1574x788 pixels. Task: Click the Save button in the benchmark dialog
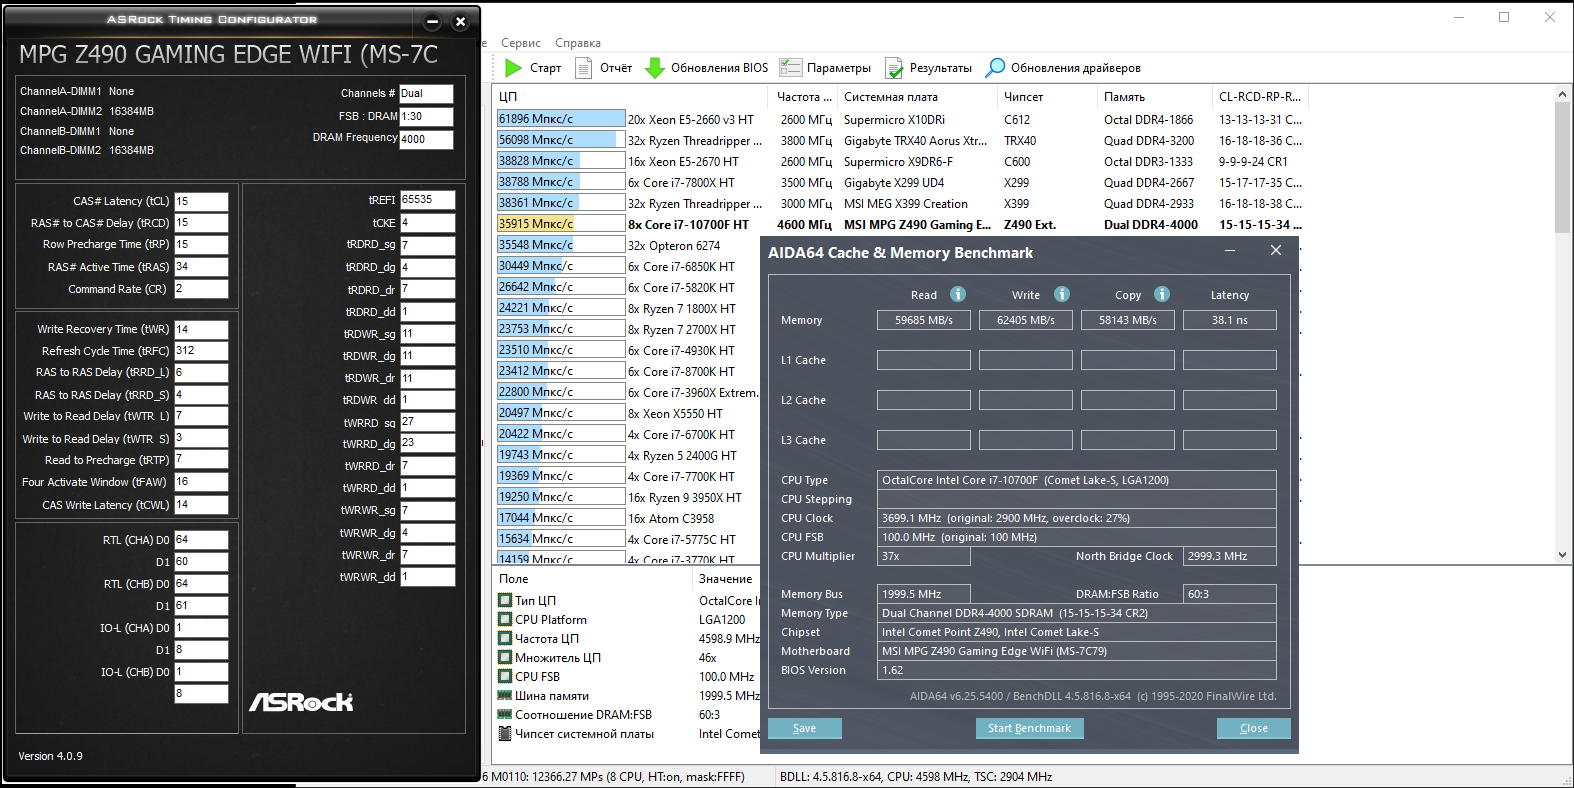point(805,728)
